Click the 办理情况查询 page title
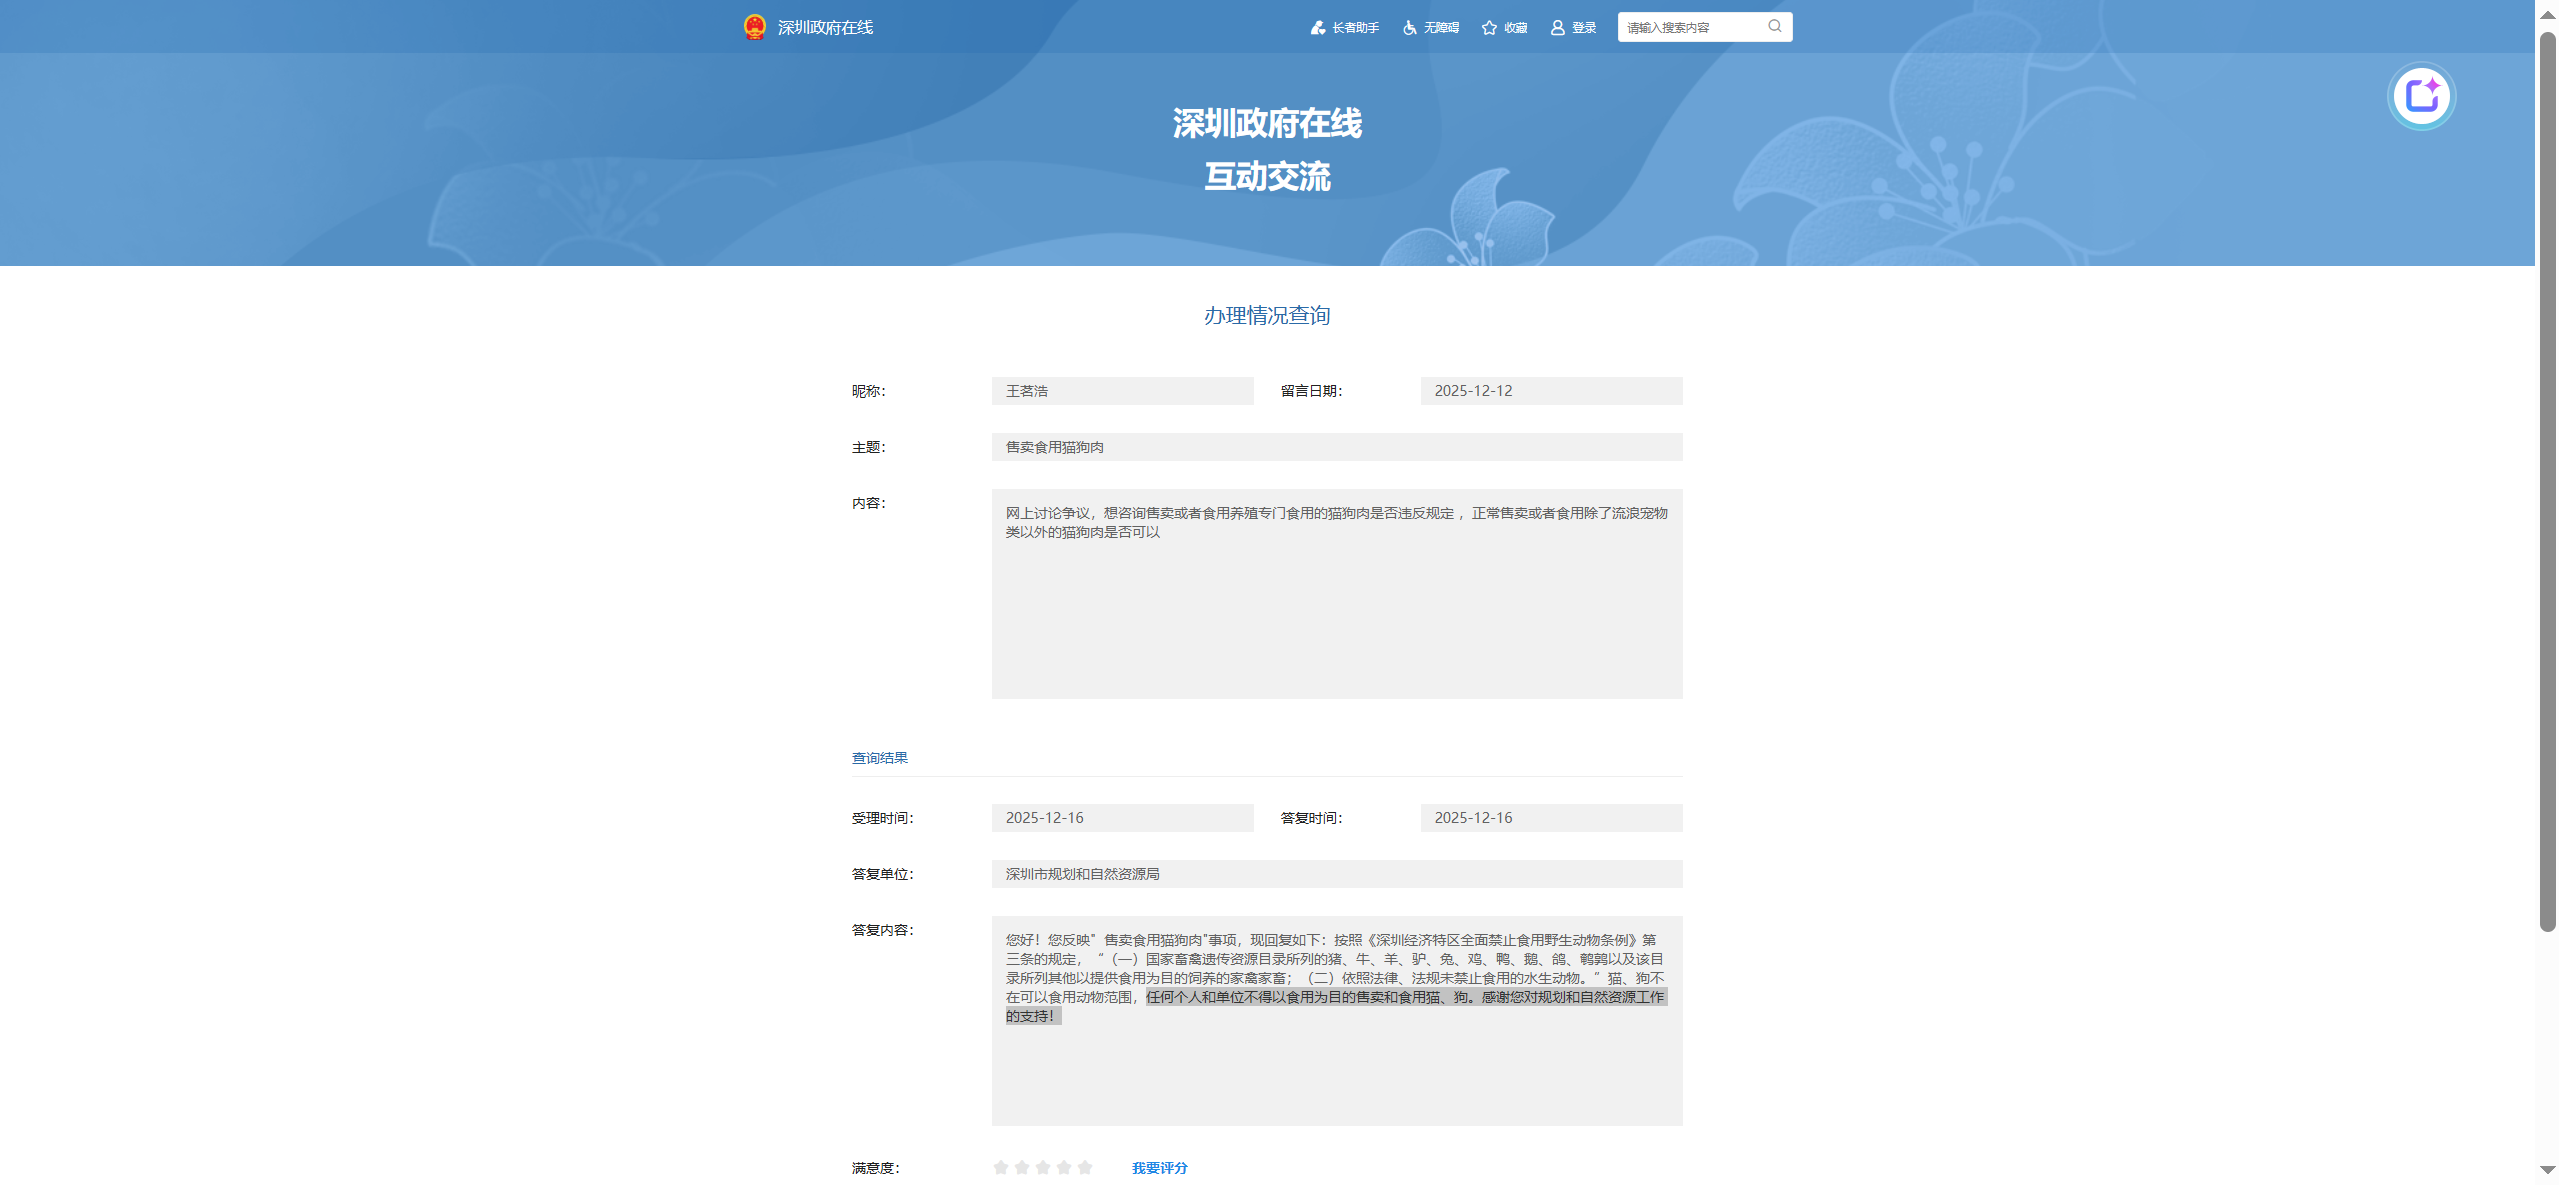The width and height of the screenshot is (2559, 1185). coord(1267,316)
